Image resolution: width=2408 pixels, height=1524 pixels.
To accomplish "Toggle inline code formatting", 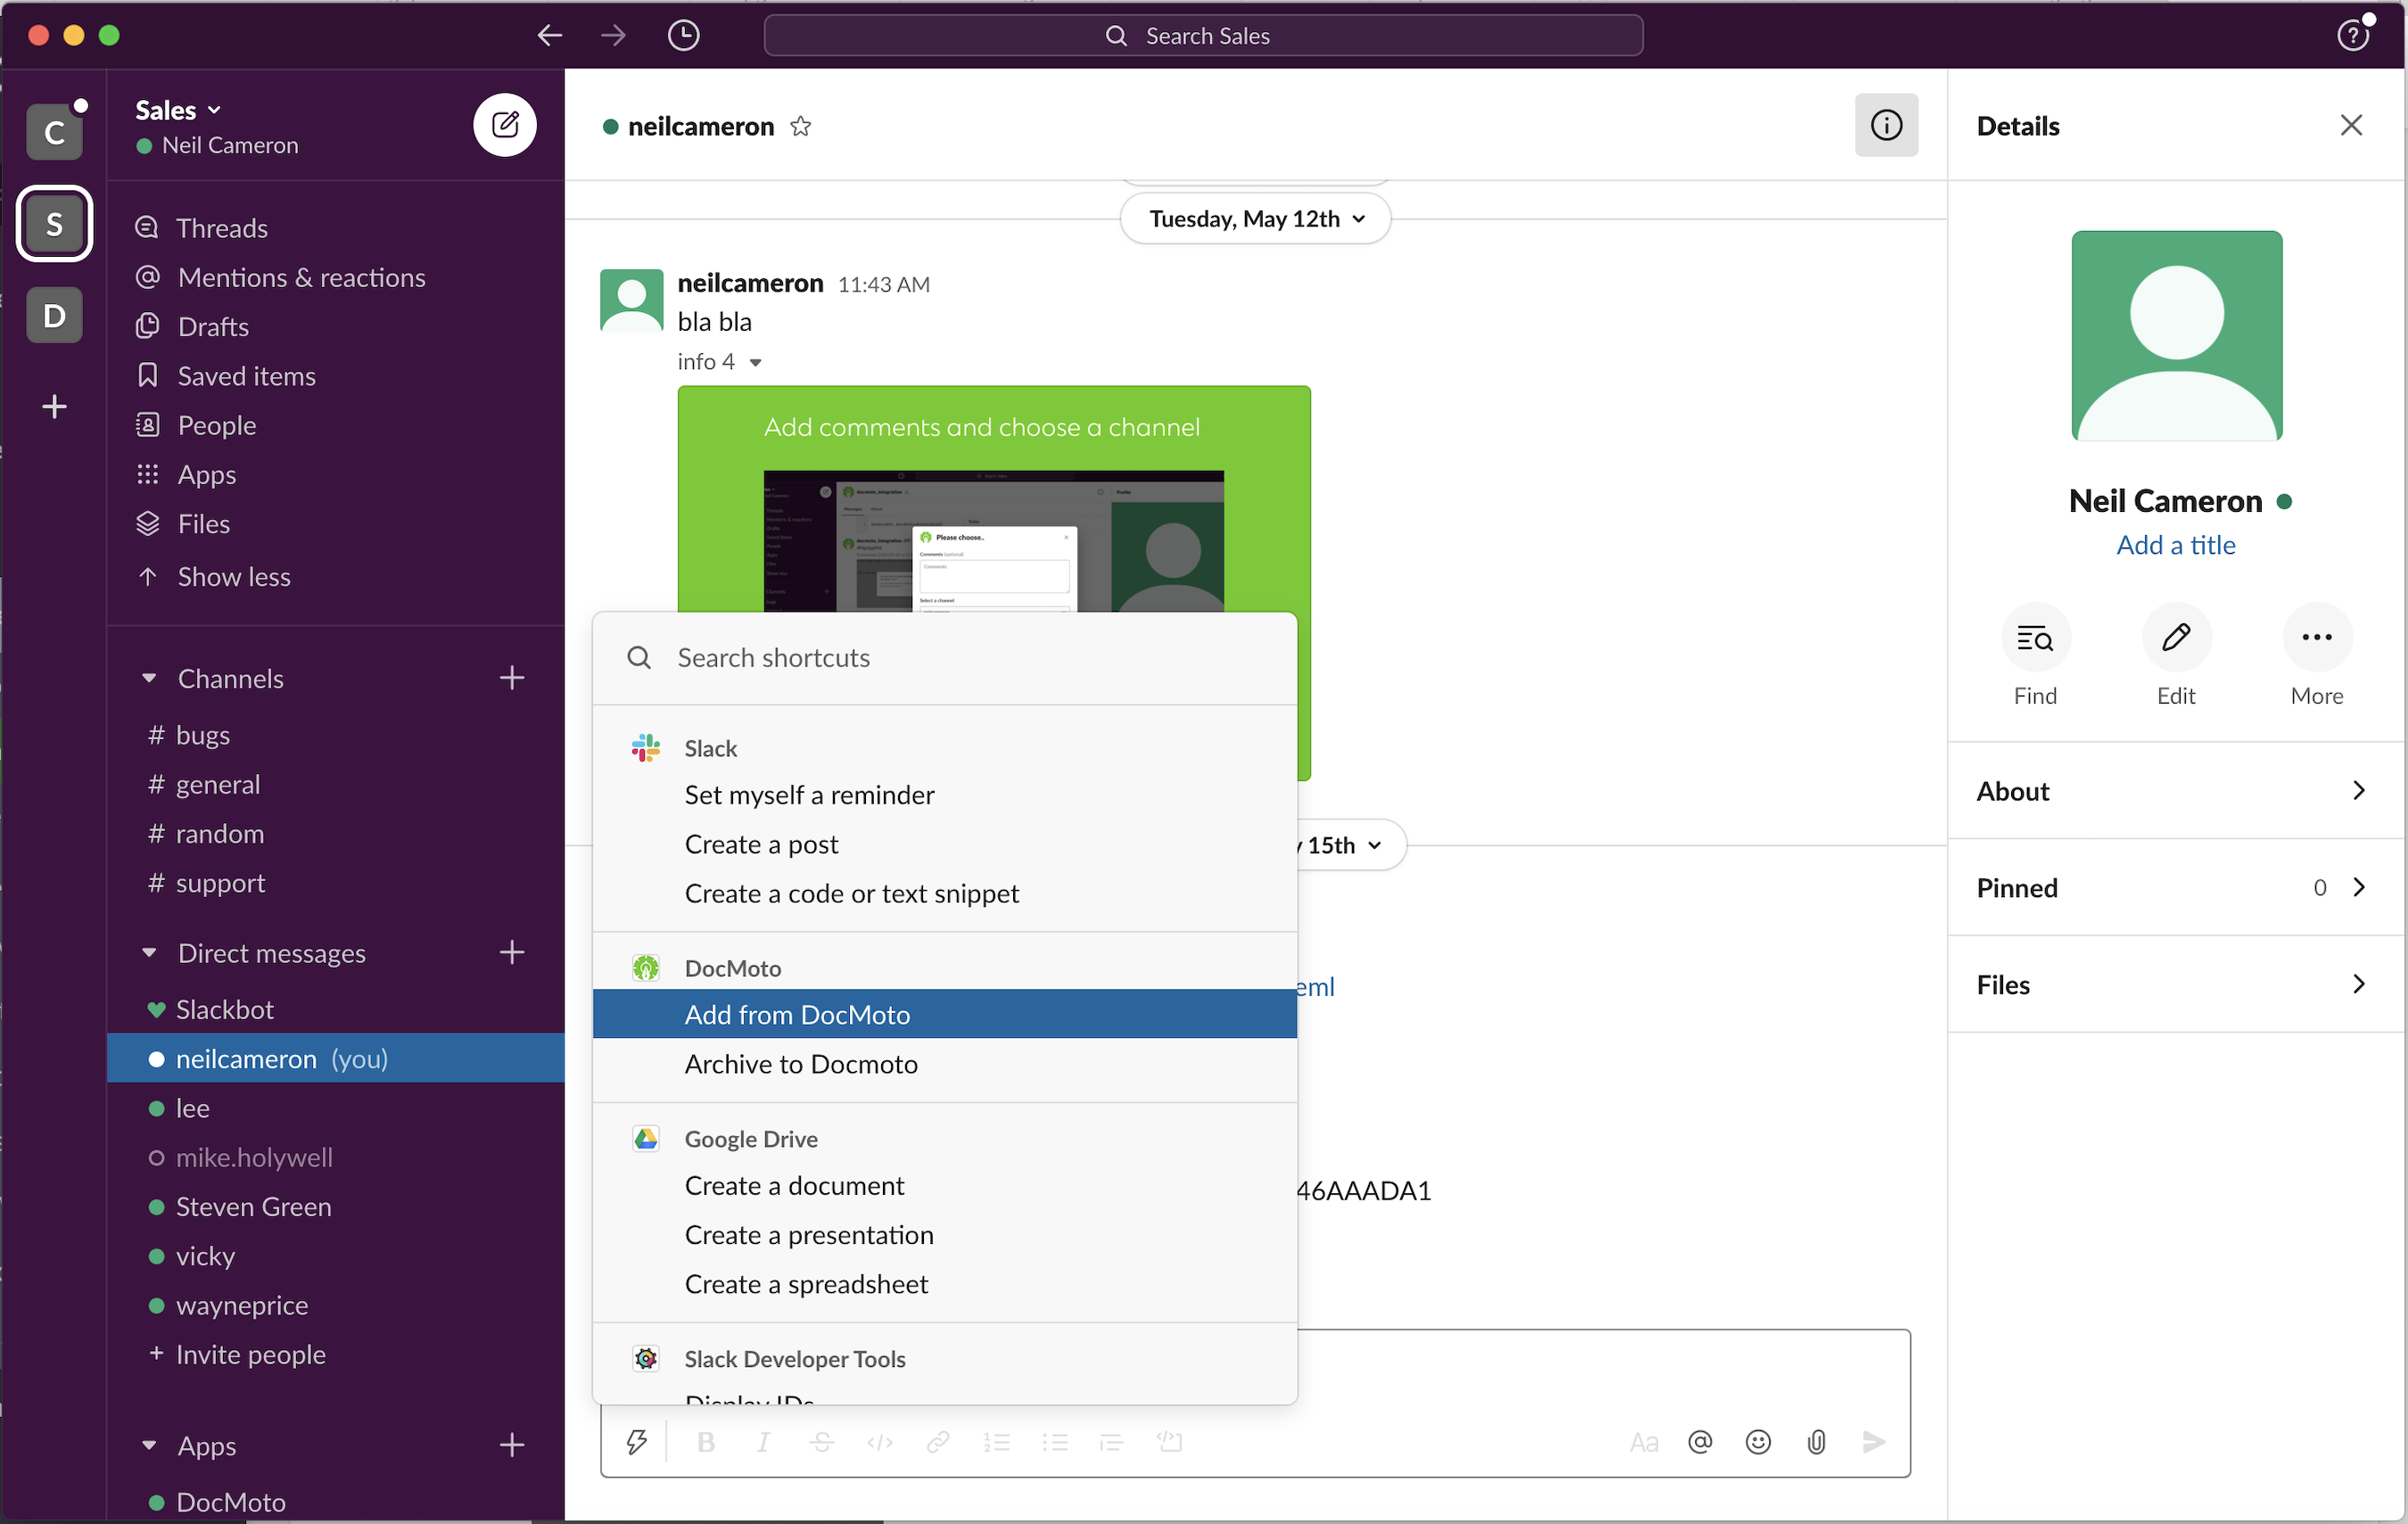I will coord(880,1441).
